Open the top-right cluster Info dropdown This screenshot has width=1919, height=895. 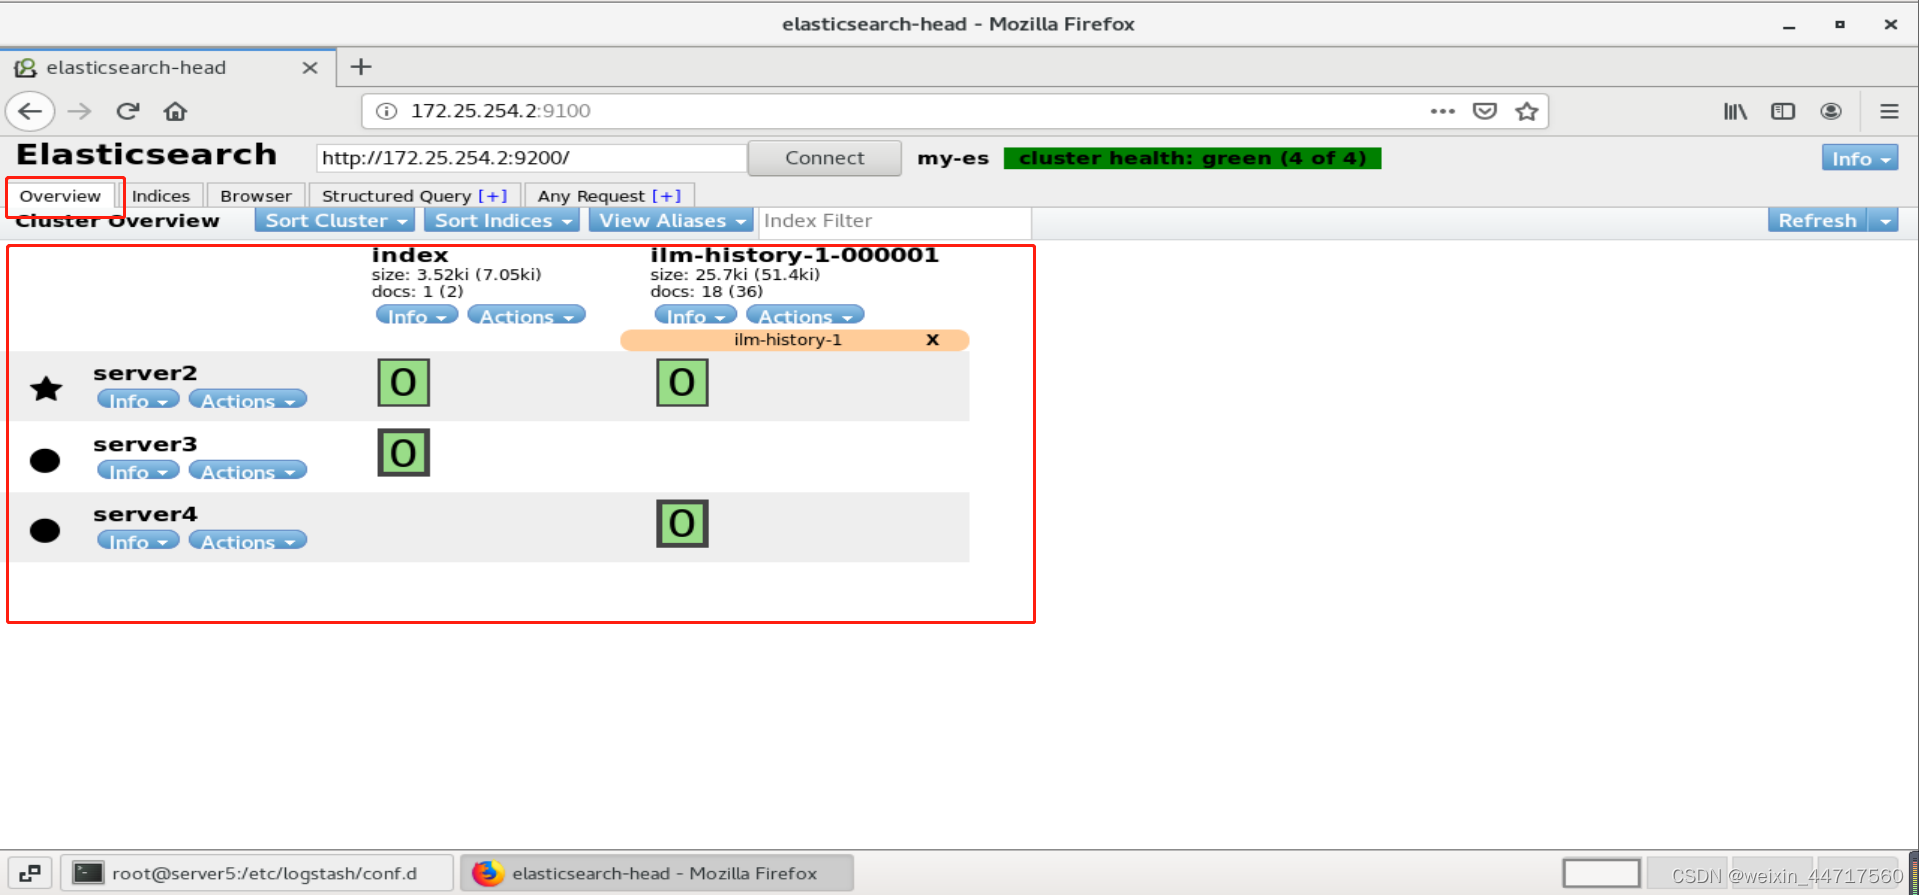point(1859,158)
